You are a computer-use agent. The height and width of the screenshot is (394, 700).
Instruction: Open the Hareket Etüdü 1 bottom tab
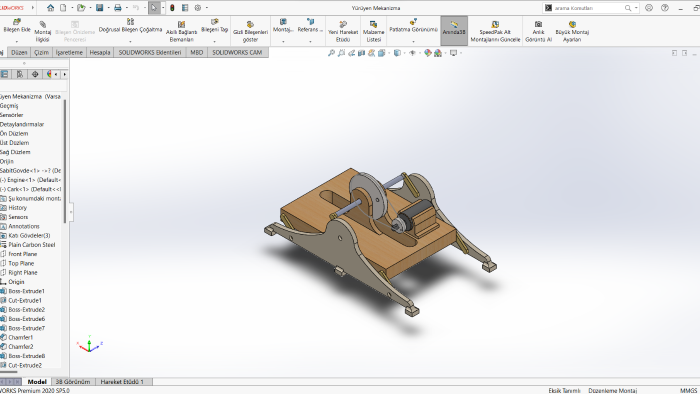pyautogui.click(x=122, y=382)
